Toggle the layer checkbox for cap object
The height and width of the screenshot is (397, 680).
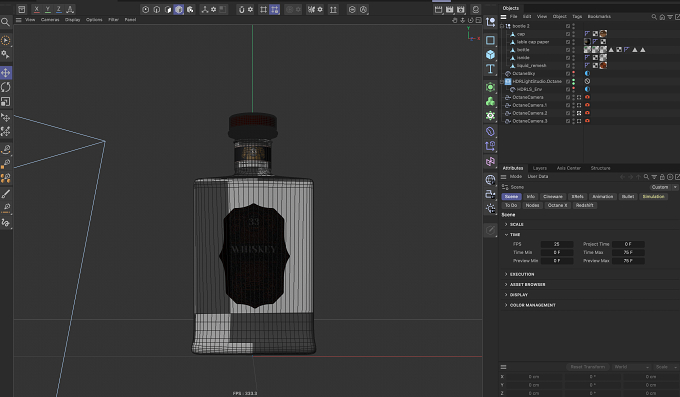tap(568, 34)
